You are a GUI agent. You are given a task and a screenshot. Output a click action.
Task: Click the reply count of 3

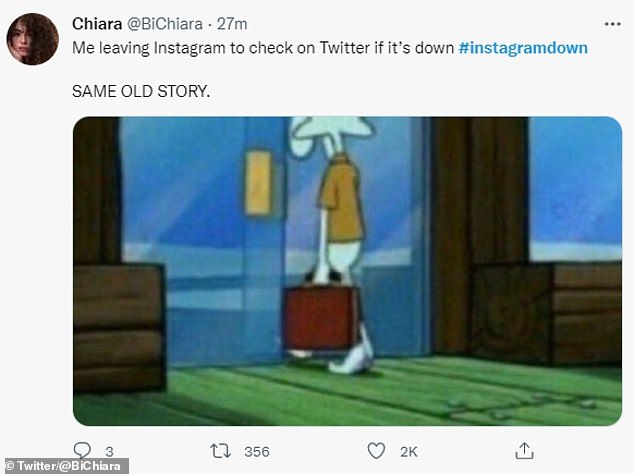pyautogui.click(x=109, y=451)
